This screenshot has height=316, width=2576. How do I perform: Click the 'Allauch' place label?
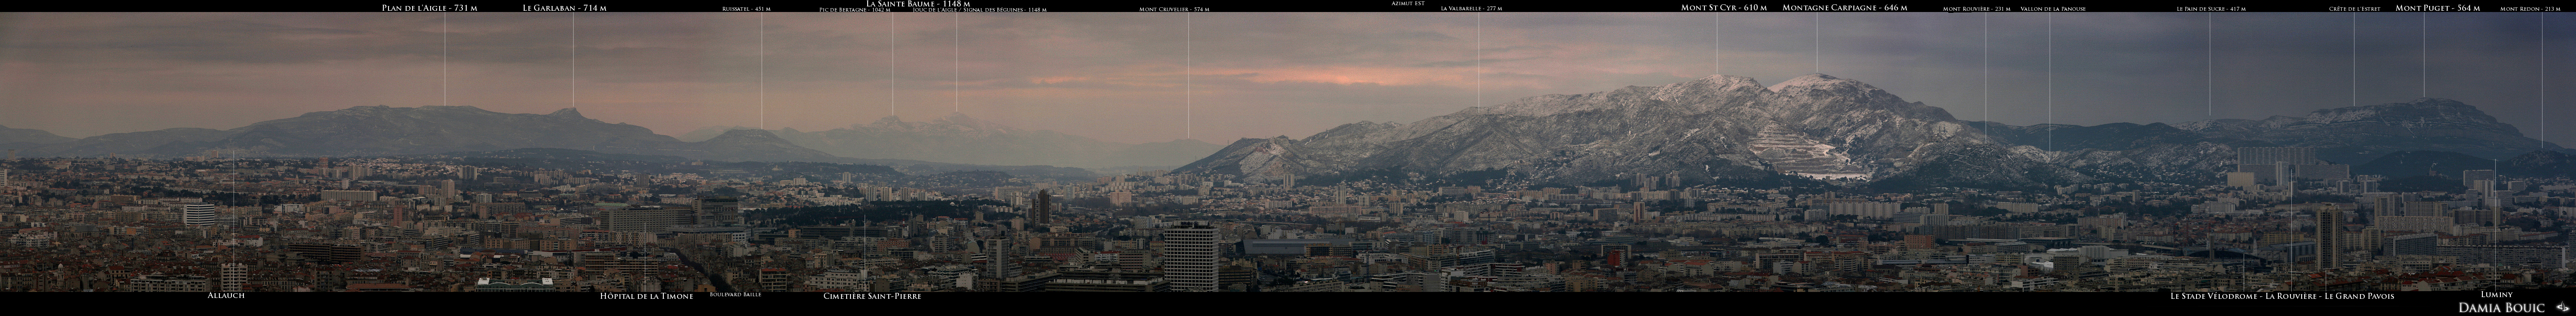click(226, 296)
